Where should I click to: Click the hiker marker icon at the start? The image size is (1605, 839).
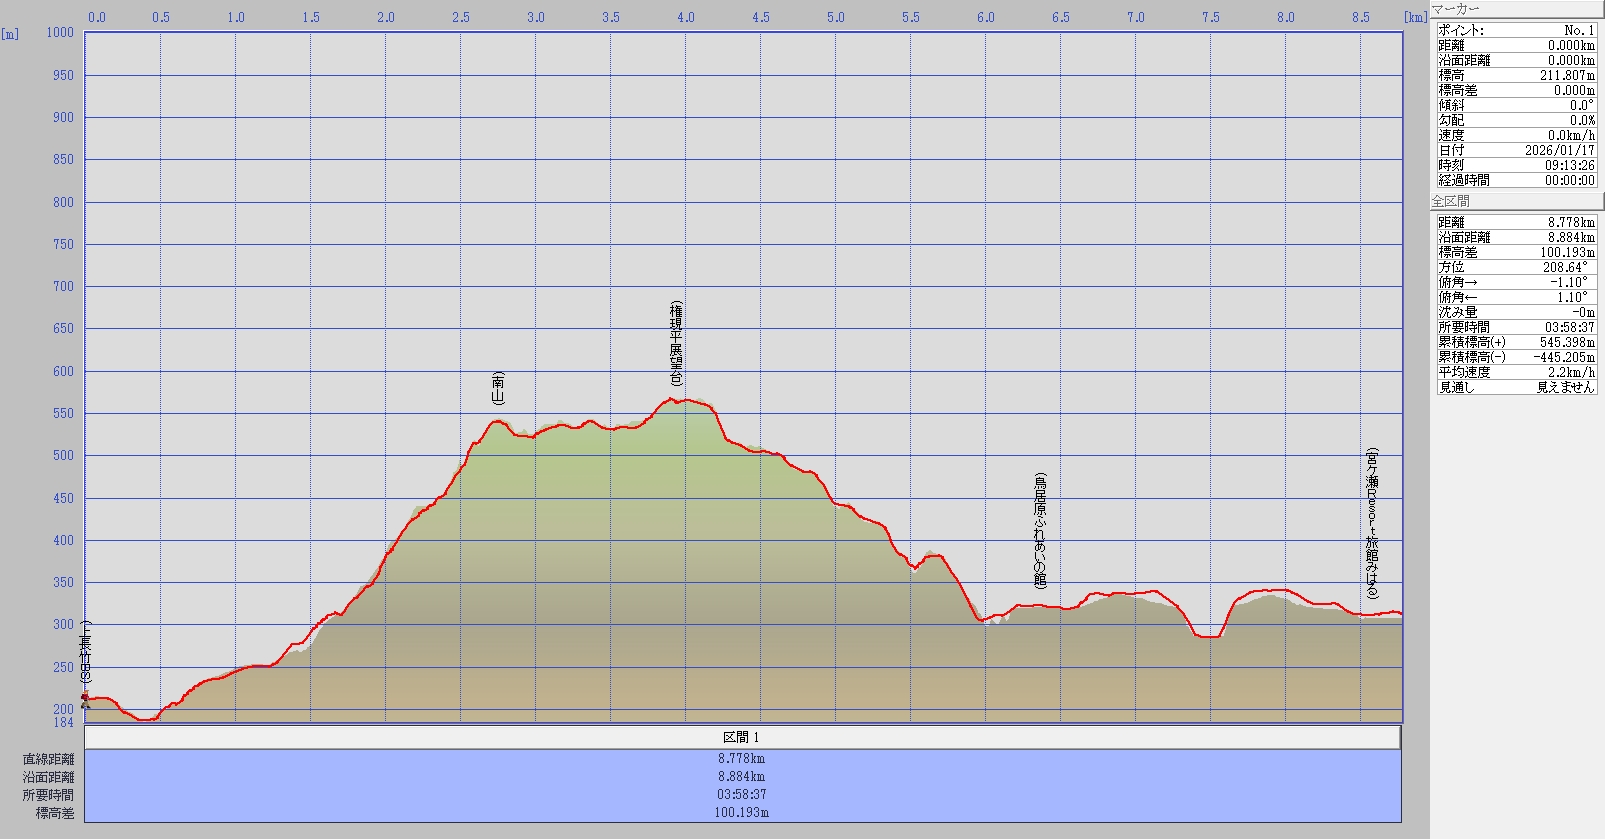click(85, 700)
